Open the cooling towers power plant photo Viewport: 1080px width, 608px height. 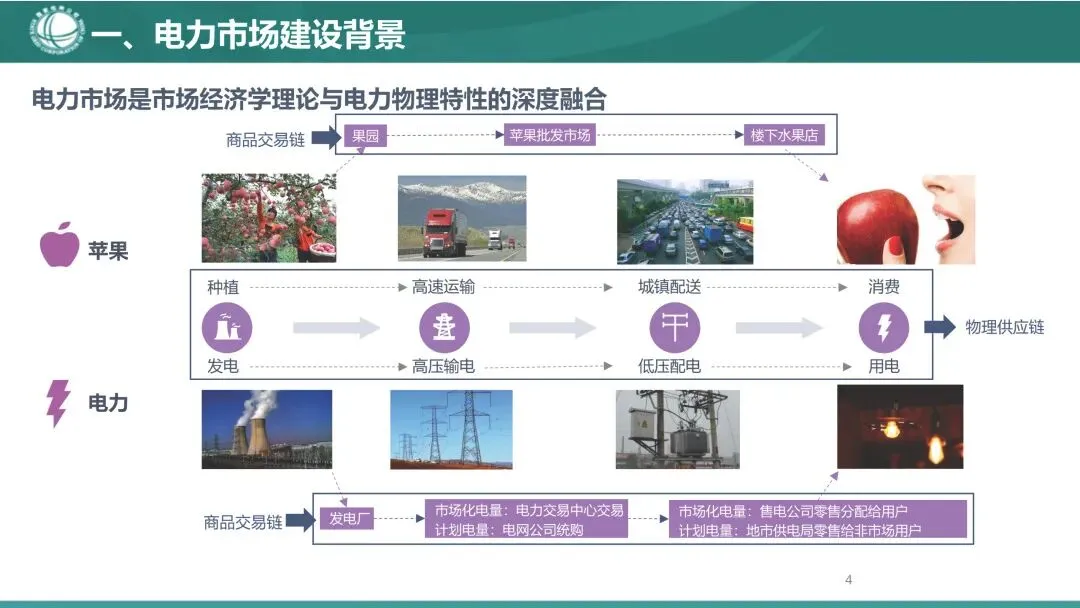[267, 429]
